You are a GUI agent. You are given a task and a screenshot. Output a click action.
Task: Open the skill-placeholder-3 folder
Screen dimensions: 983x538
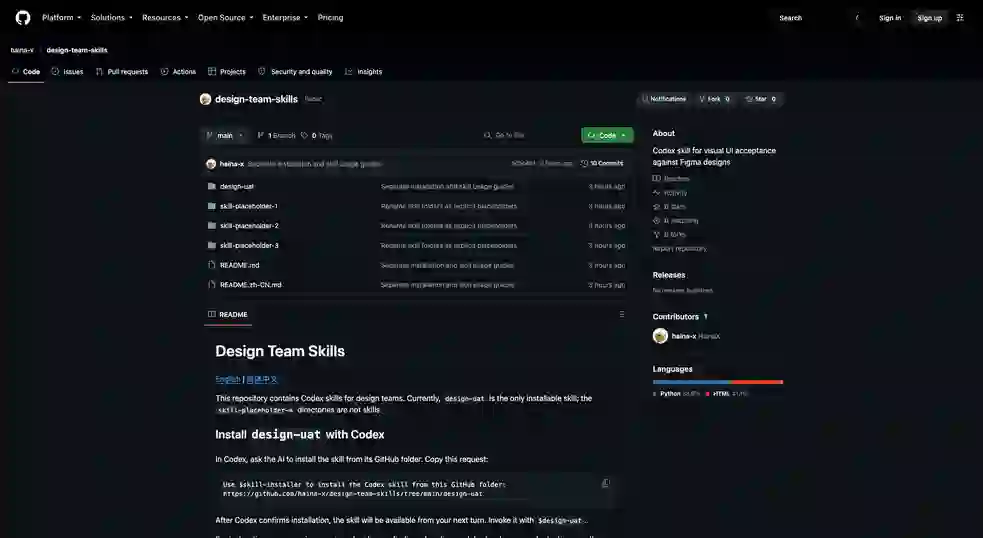250,245
